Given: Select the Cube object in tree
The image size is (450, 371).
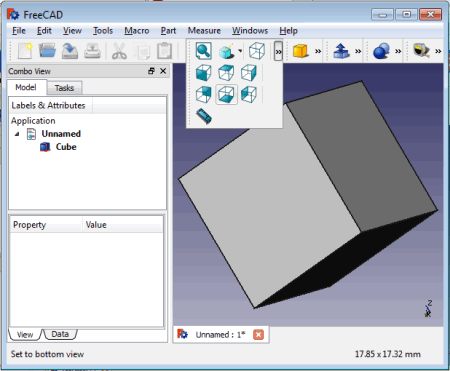Looking at the screenshot, I should [66, 147].
